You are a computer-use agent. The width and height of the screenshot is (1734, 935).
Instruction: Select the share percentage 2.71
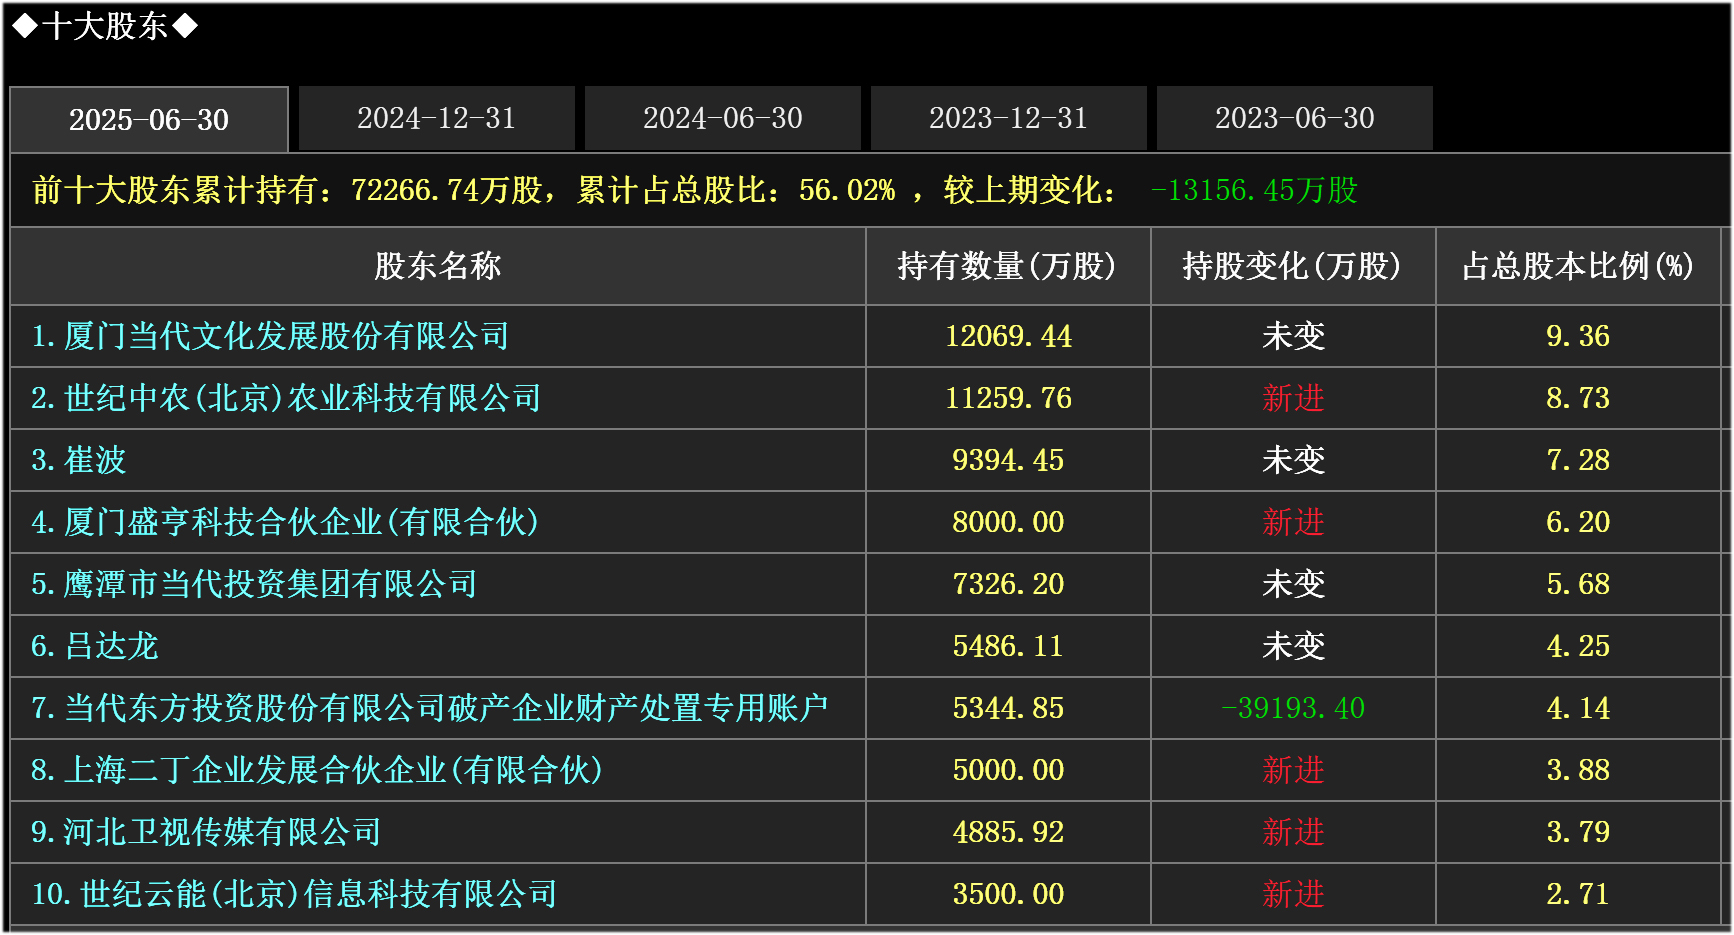[x=1578, y=894]
